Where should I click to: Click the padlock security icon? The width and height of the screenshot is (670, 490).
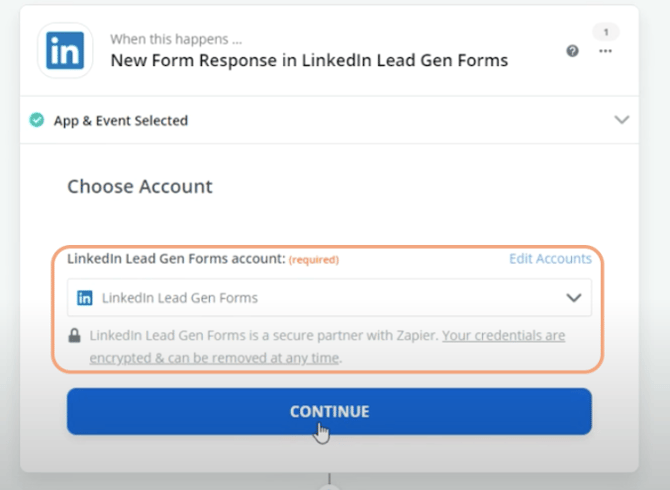[74, 335]
